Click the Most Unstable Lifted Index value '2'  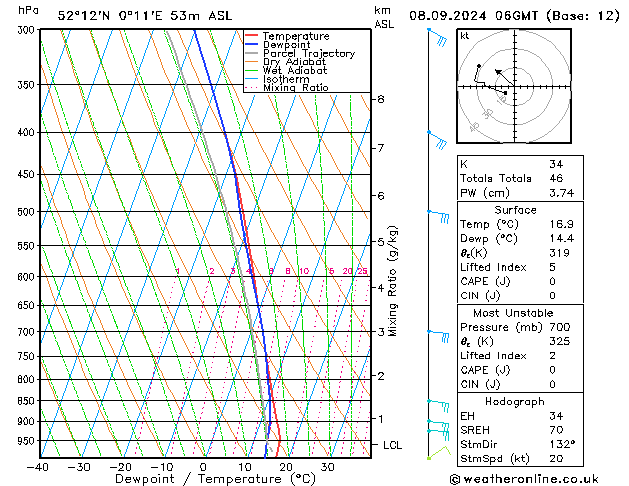[553, 356]
